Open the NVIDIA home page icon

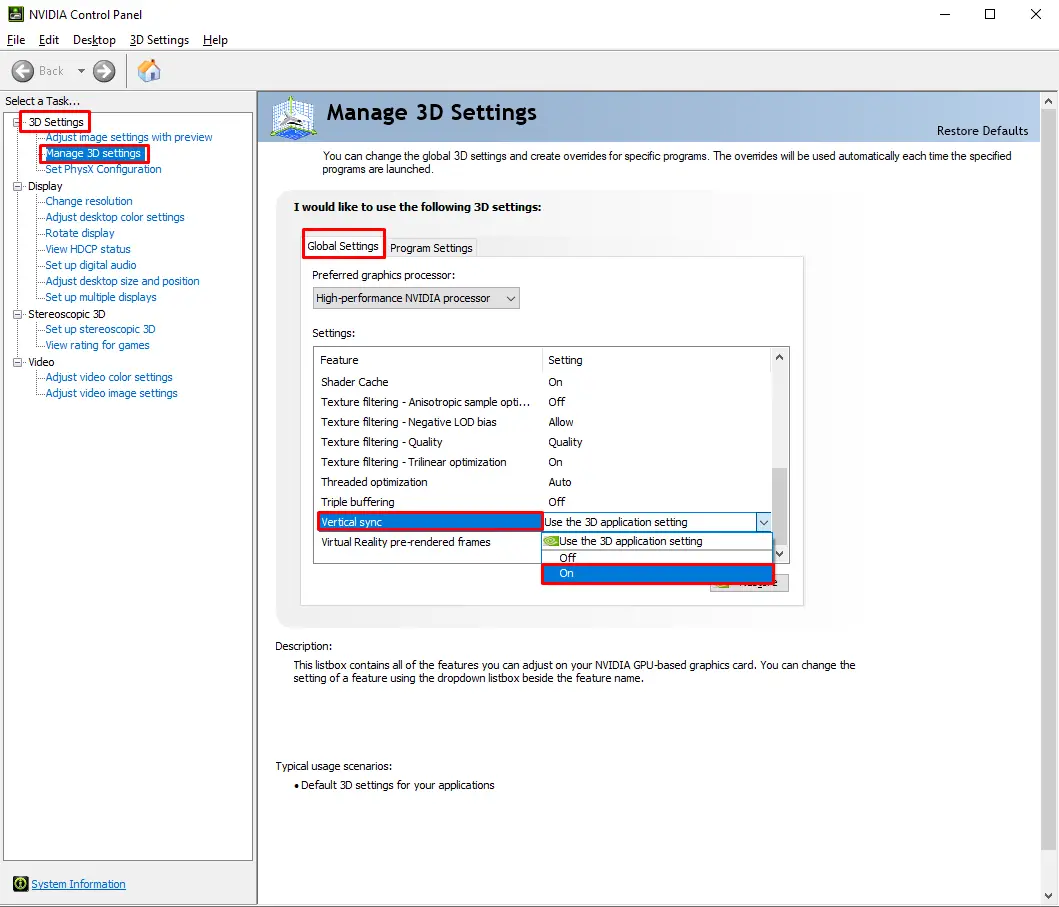click(x=150, y=70)
